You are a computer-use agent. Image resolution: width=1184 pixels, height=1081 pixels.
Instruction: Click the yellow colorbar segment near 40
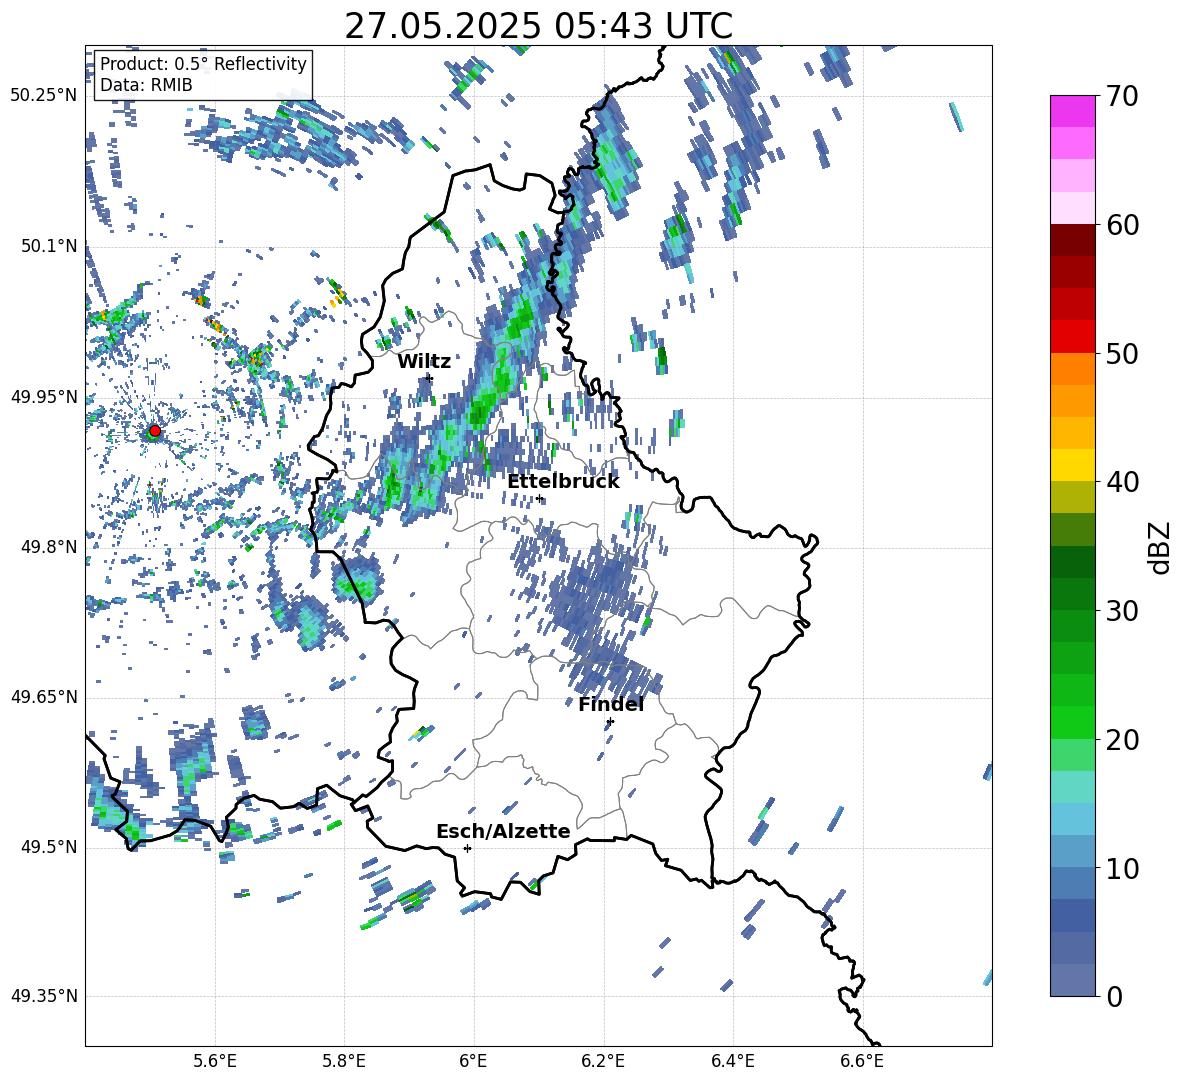click(x=1072, y=465)
